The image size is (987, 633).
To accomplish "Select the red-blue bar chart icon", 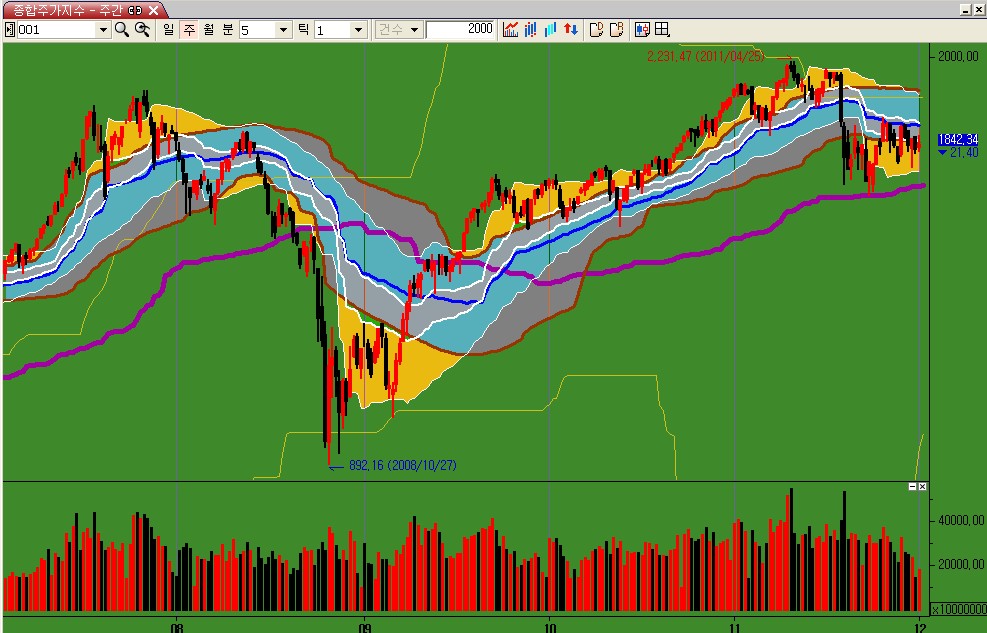I will point(531,29).
